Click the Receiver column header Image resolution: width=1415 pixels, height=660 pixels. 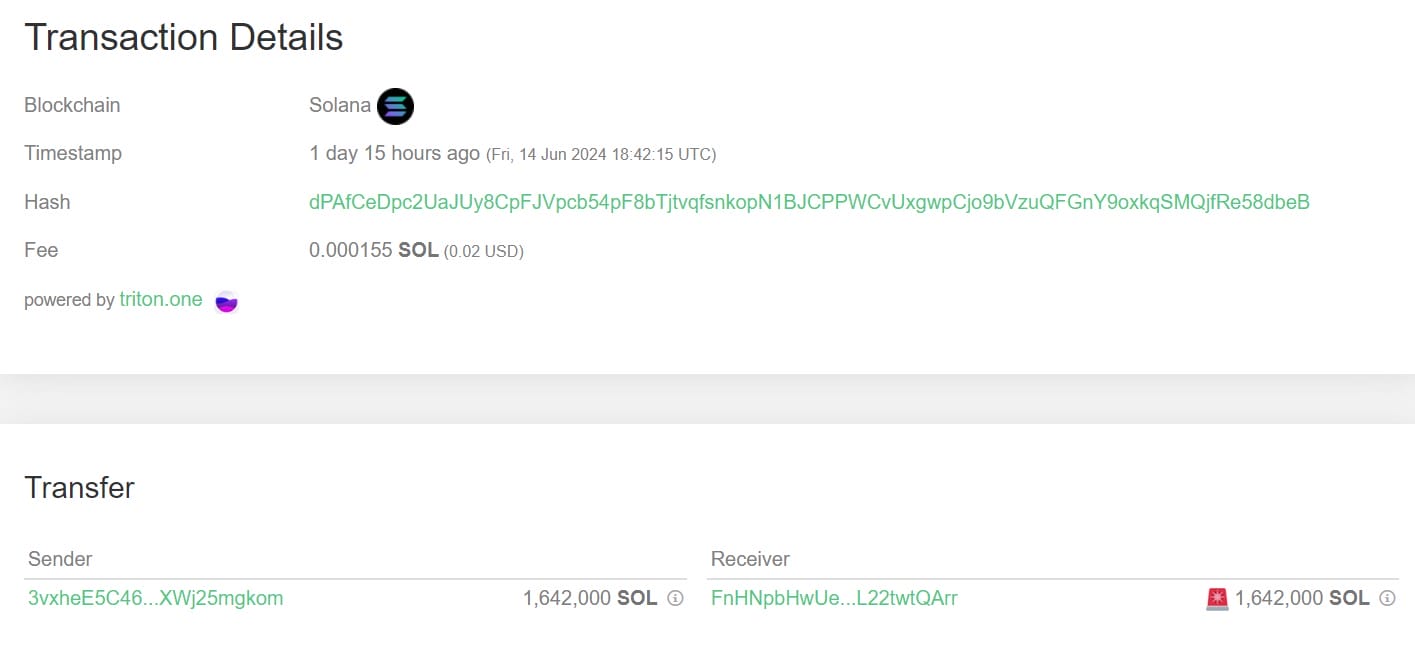750,558
